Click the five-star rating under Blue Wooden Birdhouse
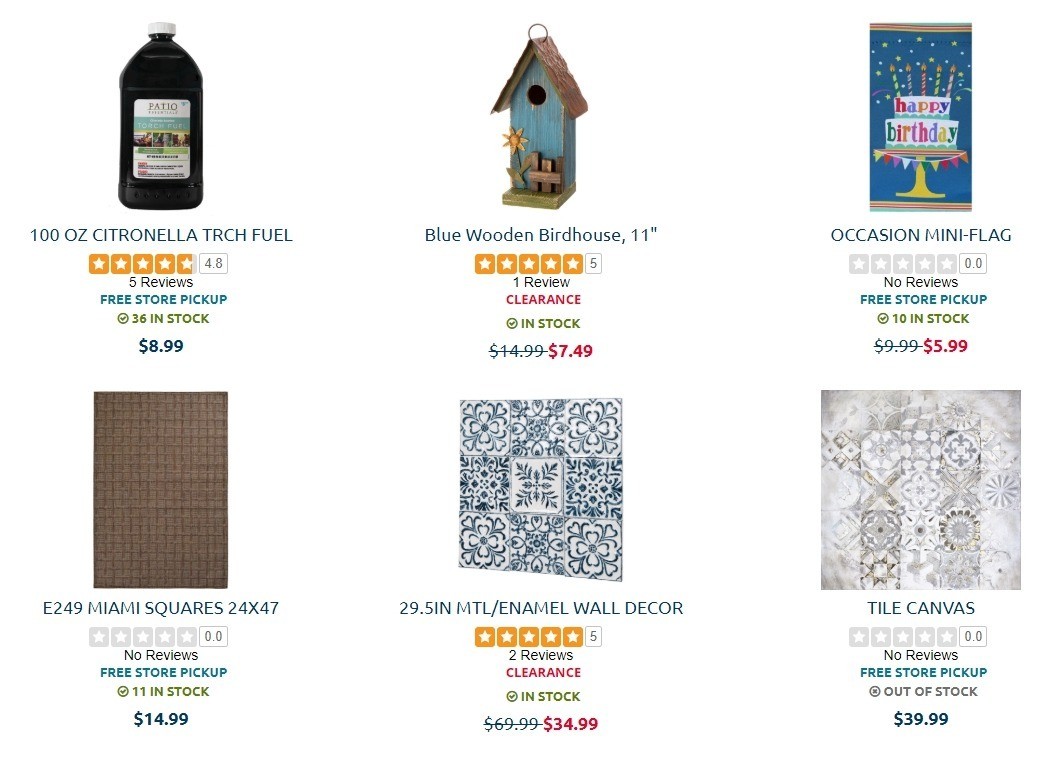The image size is (1059, 779). [528, 264]
